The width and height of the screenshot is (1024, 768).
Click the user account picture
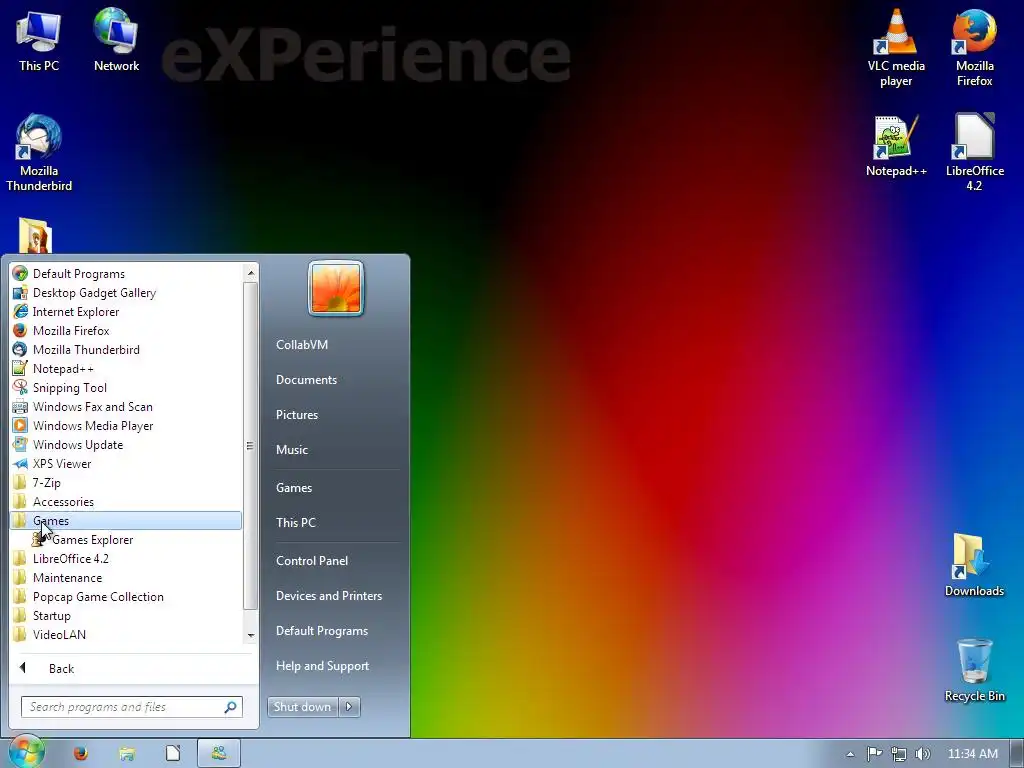coord(336,288)
